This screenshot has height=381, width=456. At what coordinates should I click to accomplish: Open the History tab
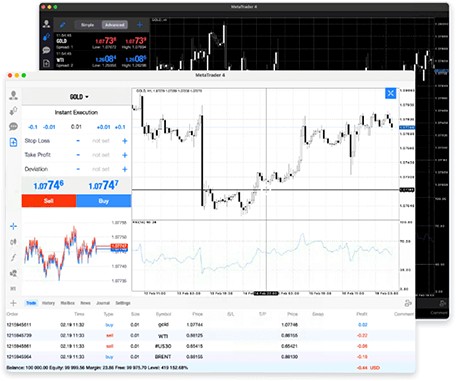pos(48,303)
